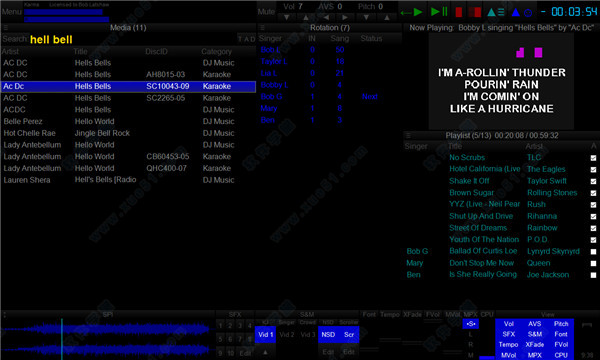Image resolution: width=600 pixels, height=360 pixels.
Task: Click the bright red stop icon
Action: click(459, 12)
